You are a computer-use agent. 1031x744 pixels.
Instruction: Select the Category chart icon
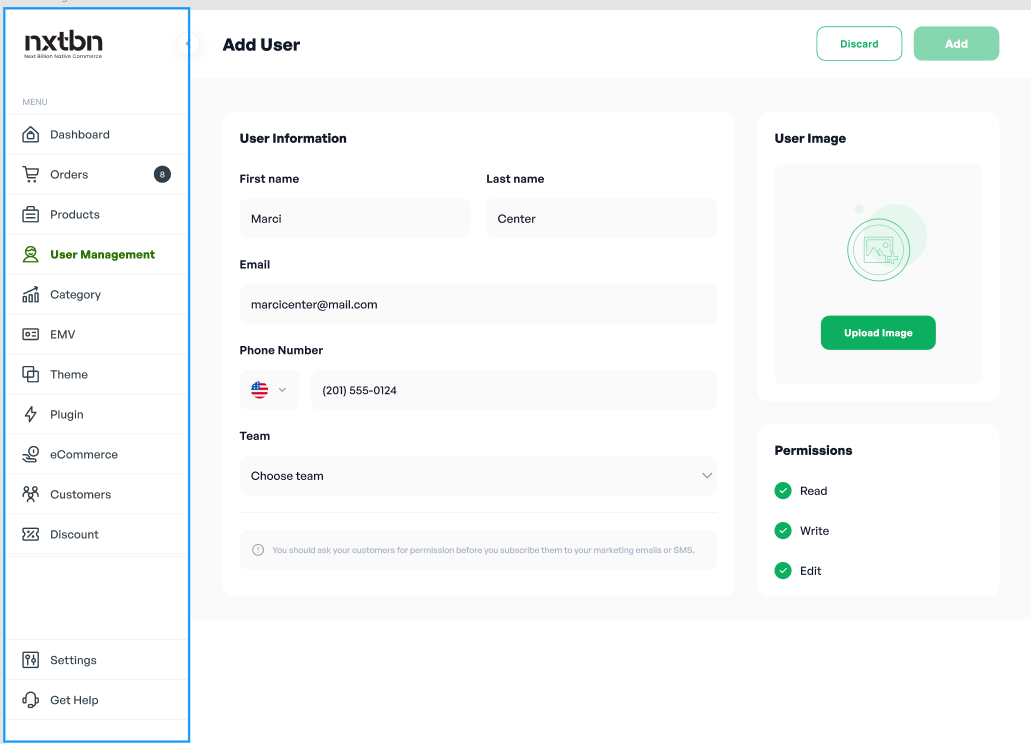tap(31, 295)
